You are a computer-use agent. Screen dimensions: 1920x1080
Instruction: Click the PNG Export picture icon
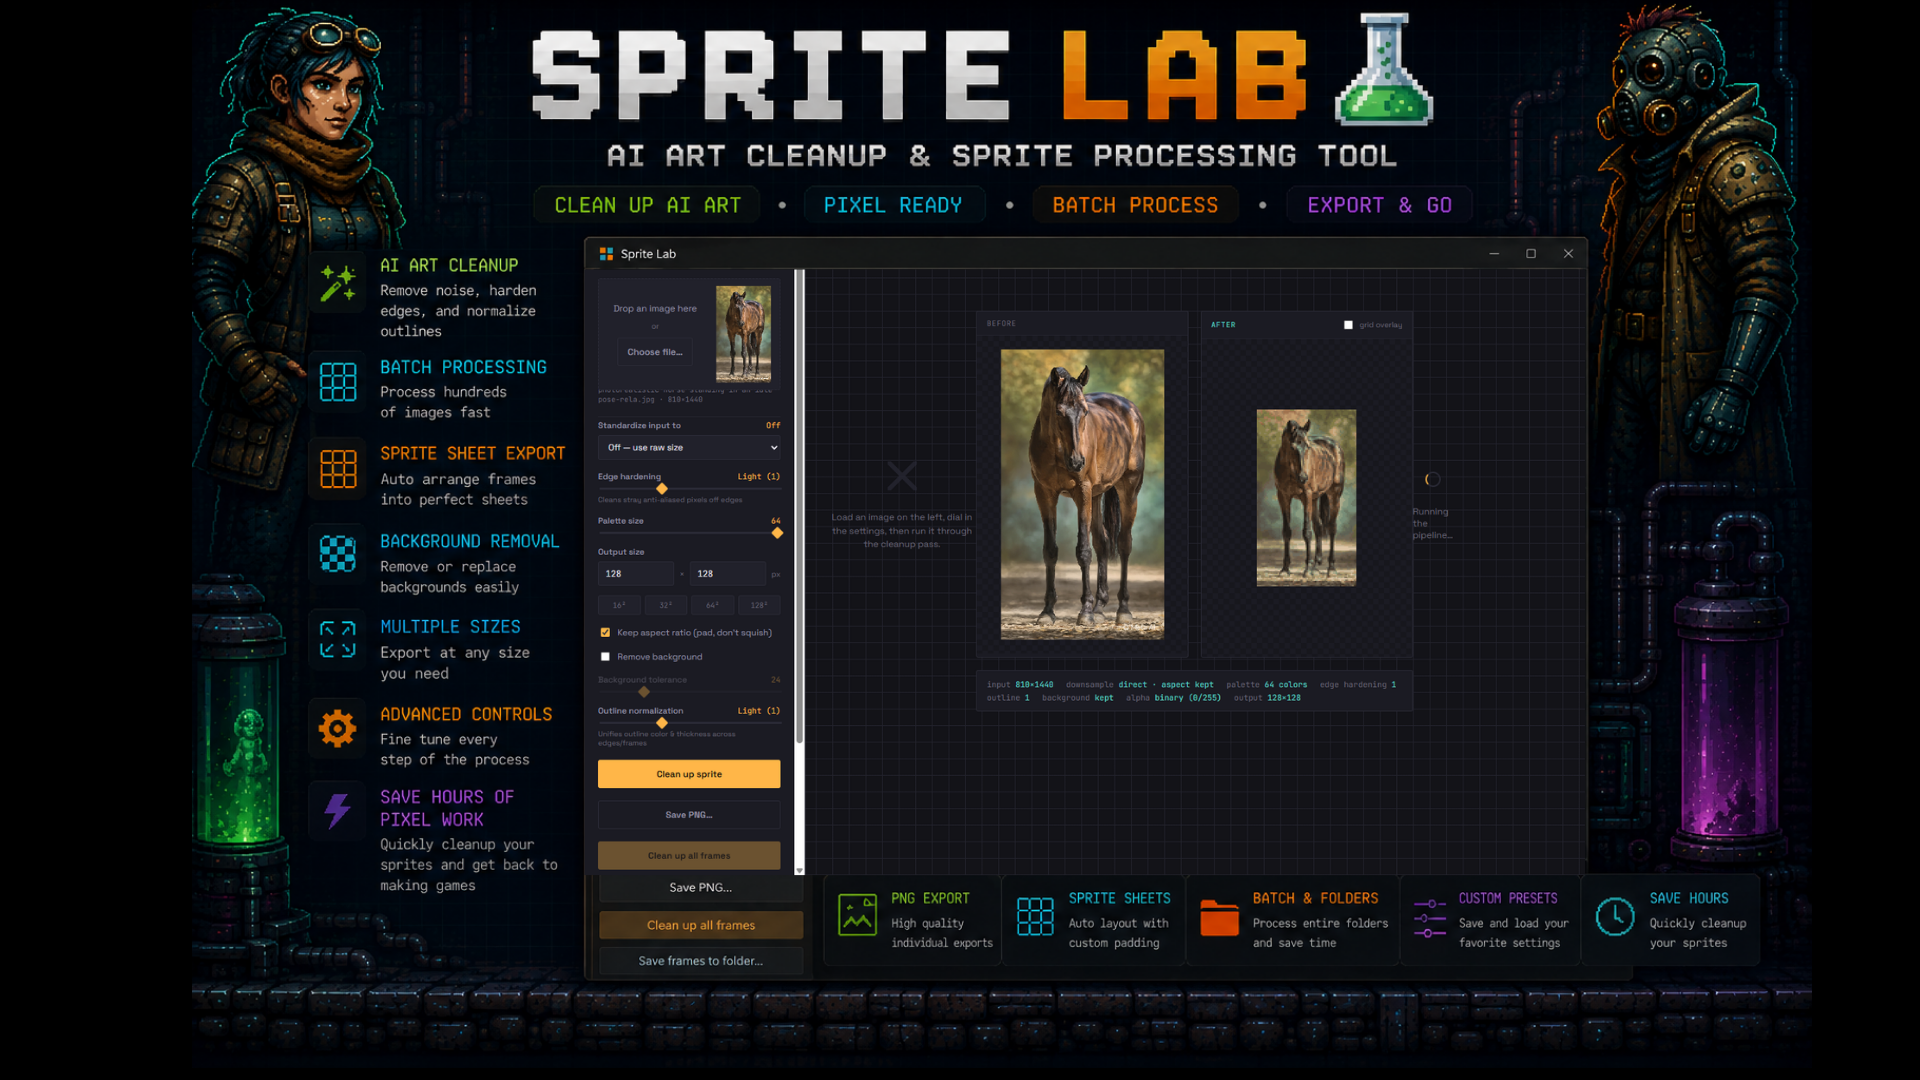tap(857, 915)
